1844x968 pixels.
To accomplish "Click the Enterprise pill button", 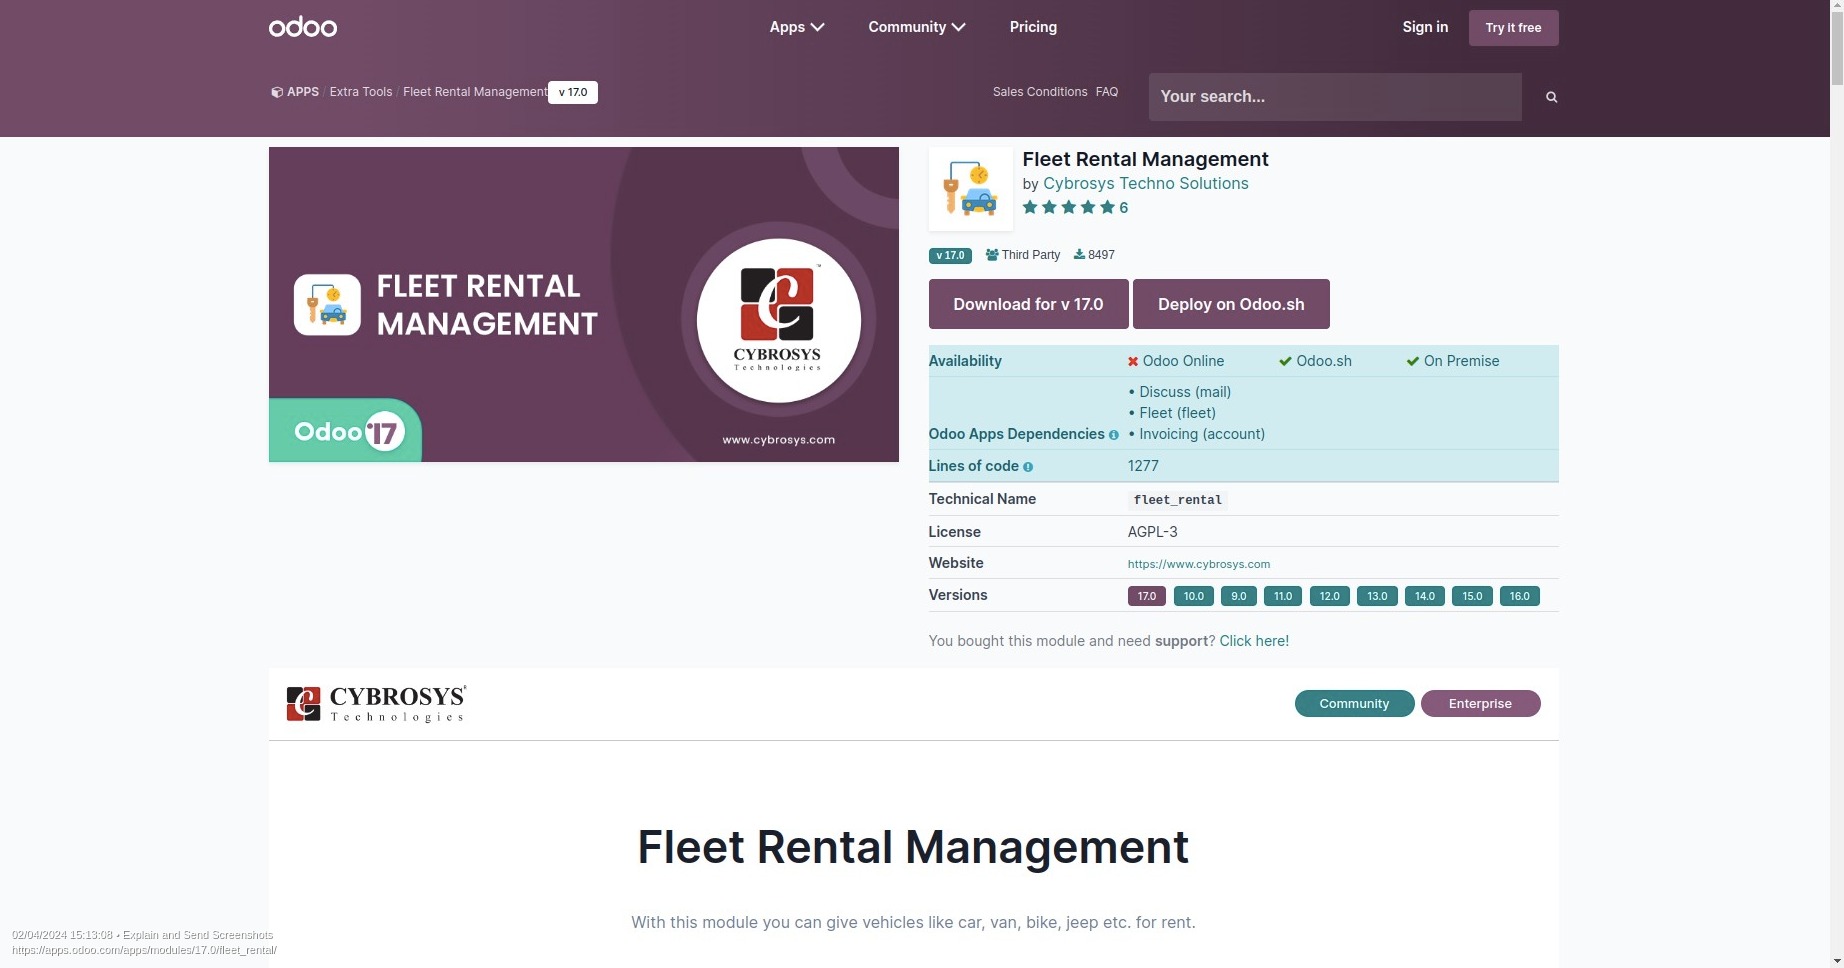I will (x=1480, y=704).
